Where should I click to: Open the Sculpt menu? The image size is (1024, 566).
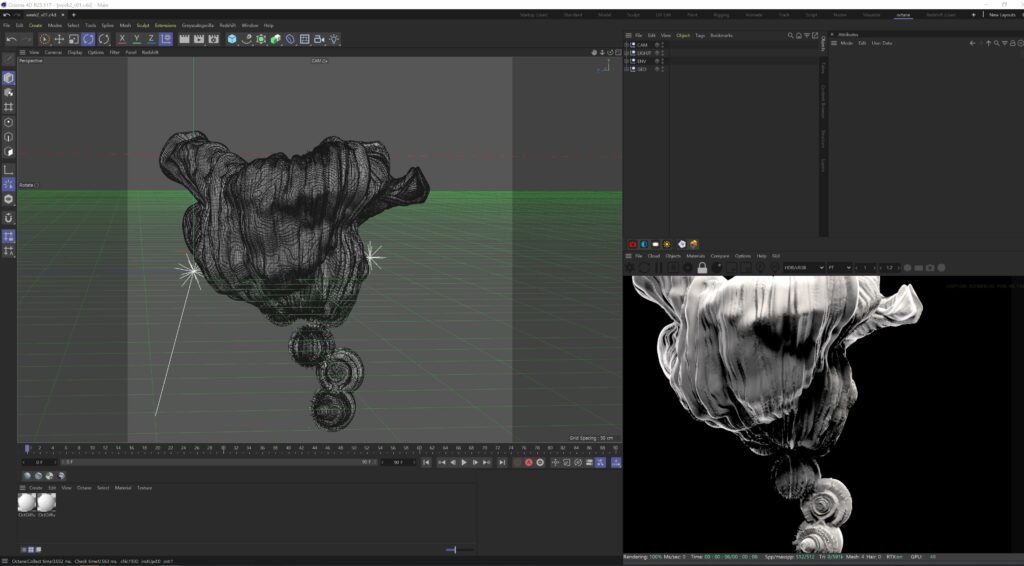tap(143, 25)
